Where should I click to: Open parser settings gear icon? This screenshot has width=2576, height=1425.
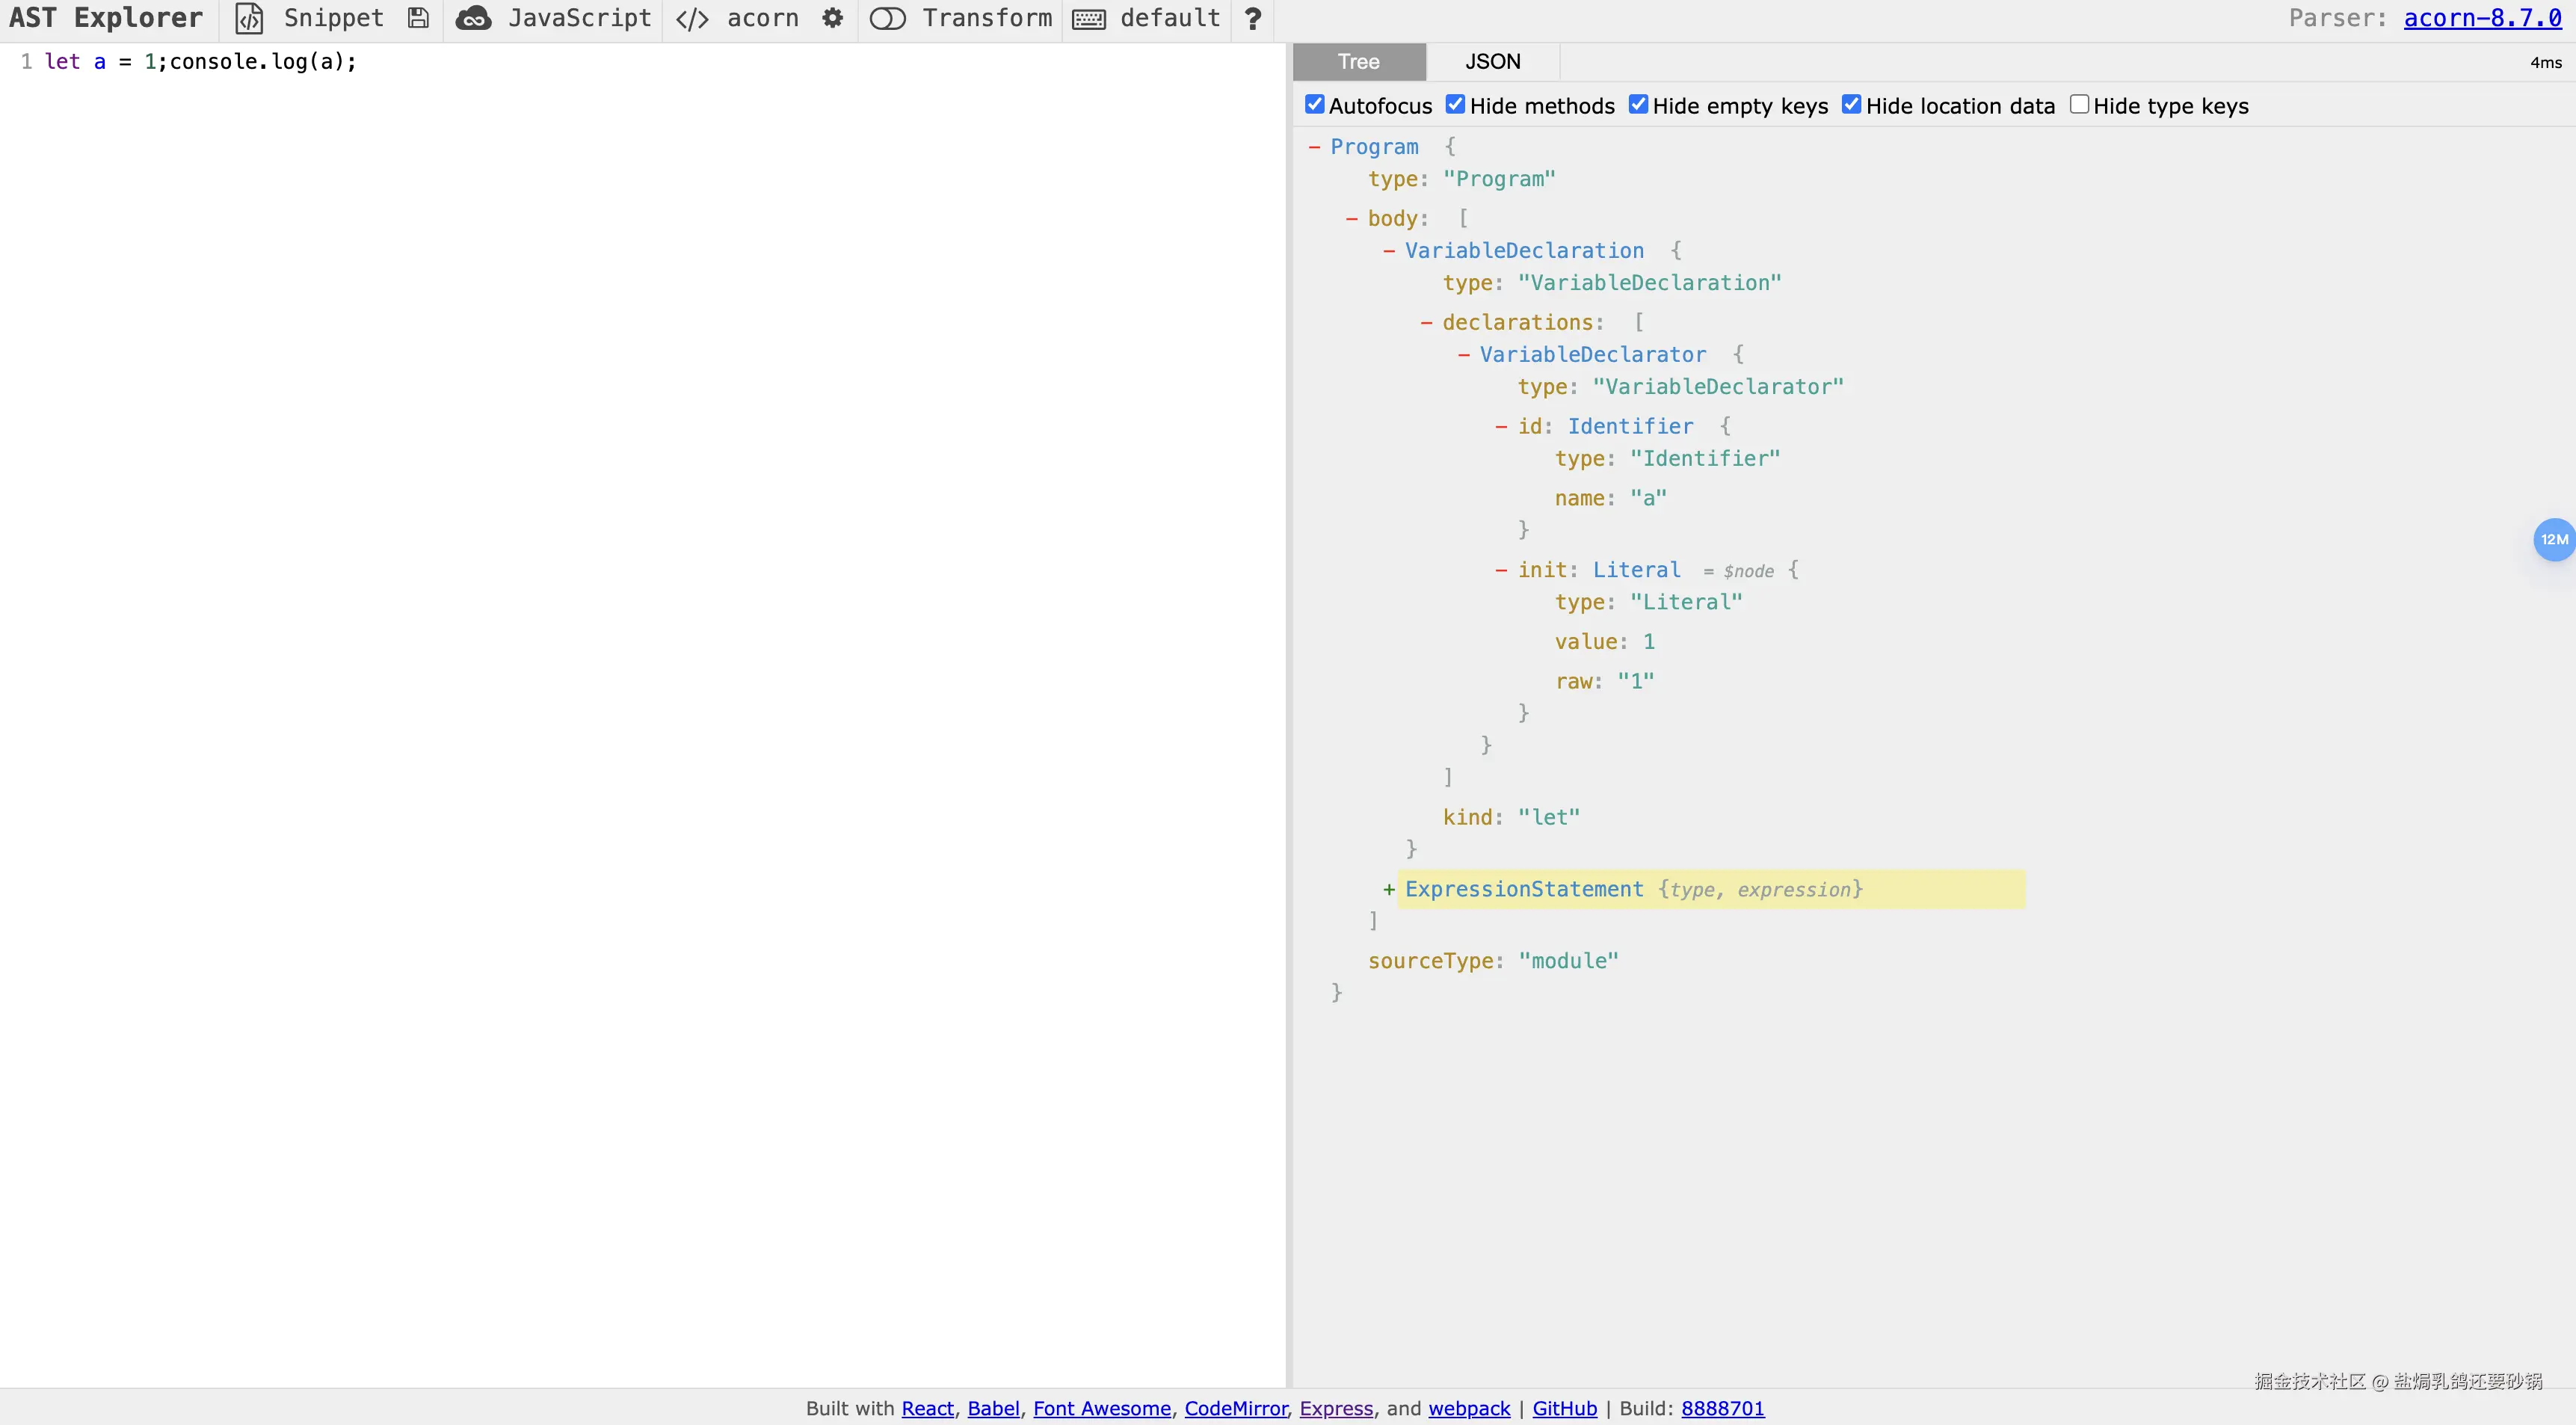pos(832,19)
